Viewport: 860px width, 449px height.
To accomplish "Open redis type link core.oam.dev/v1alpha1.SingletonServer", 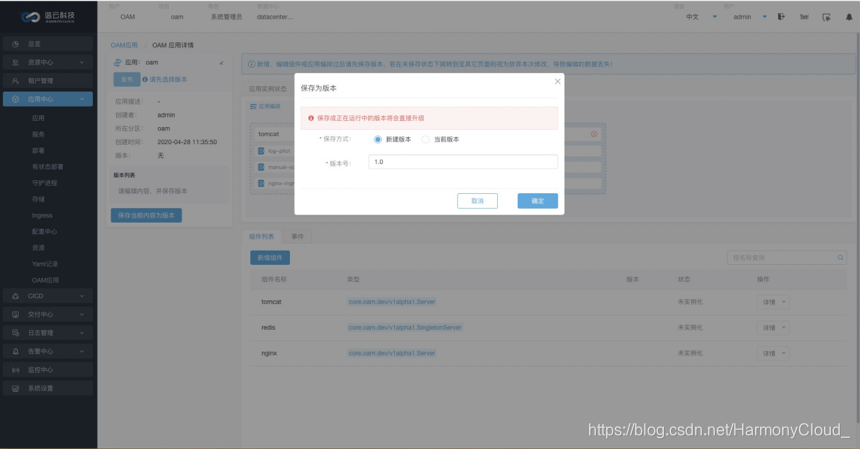I will [x=405, y=328].
